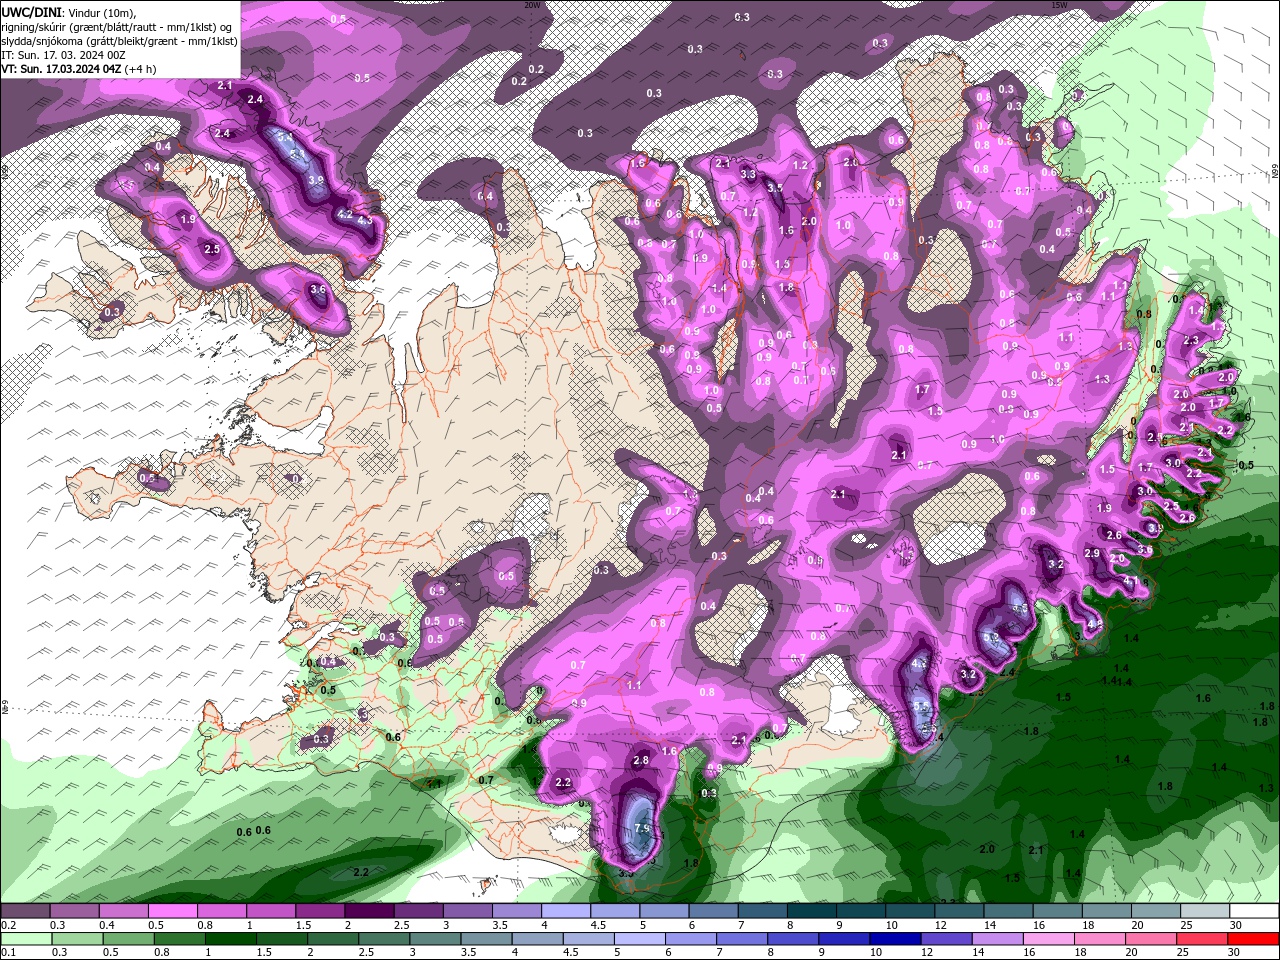Select the dark purple 2 swatch in upper legend row
Viewport: 1280px width, 960px height.
point(369,911)
